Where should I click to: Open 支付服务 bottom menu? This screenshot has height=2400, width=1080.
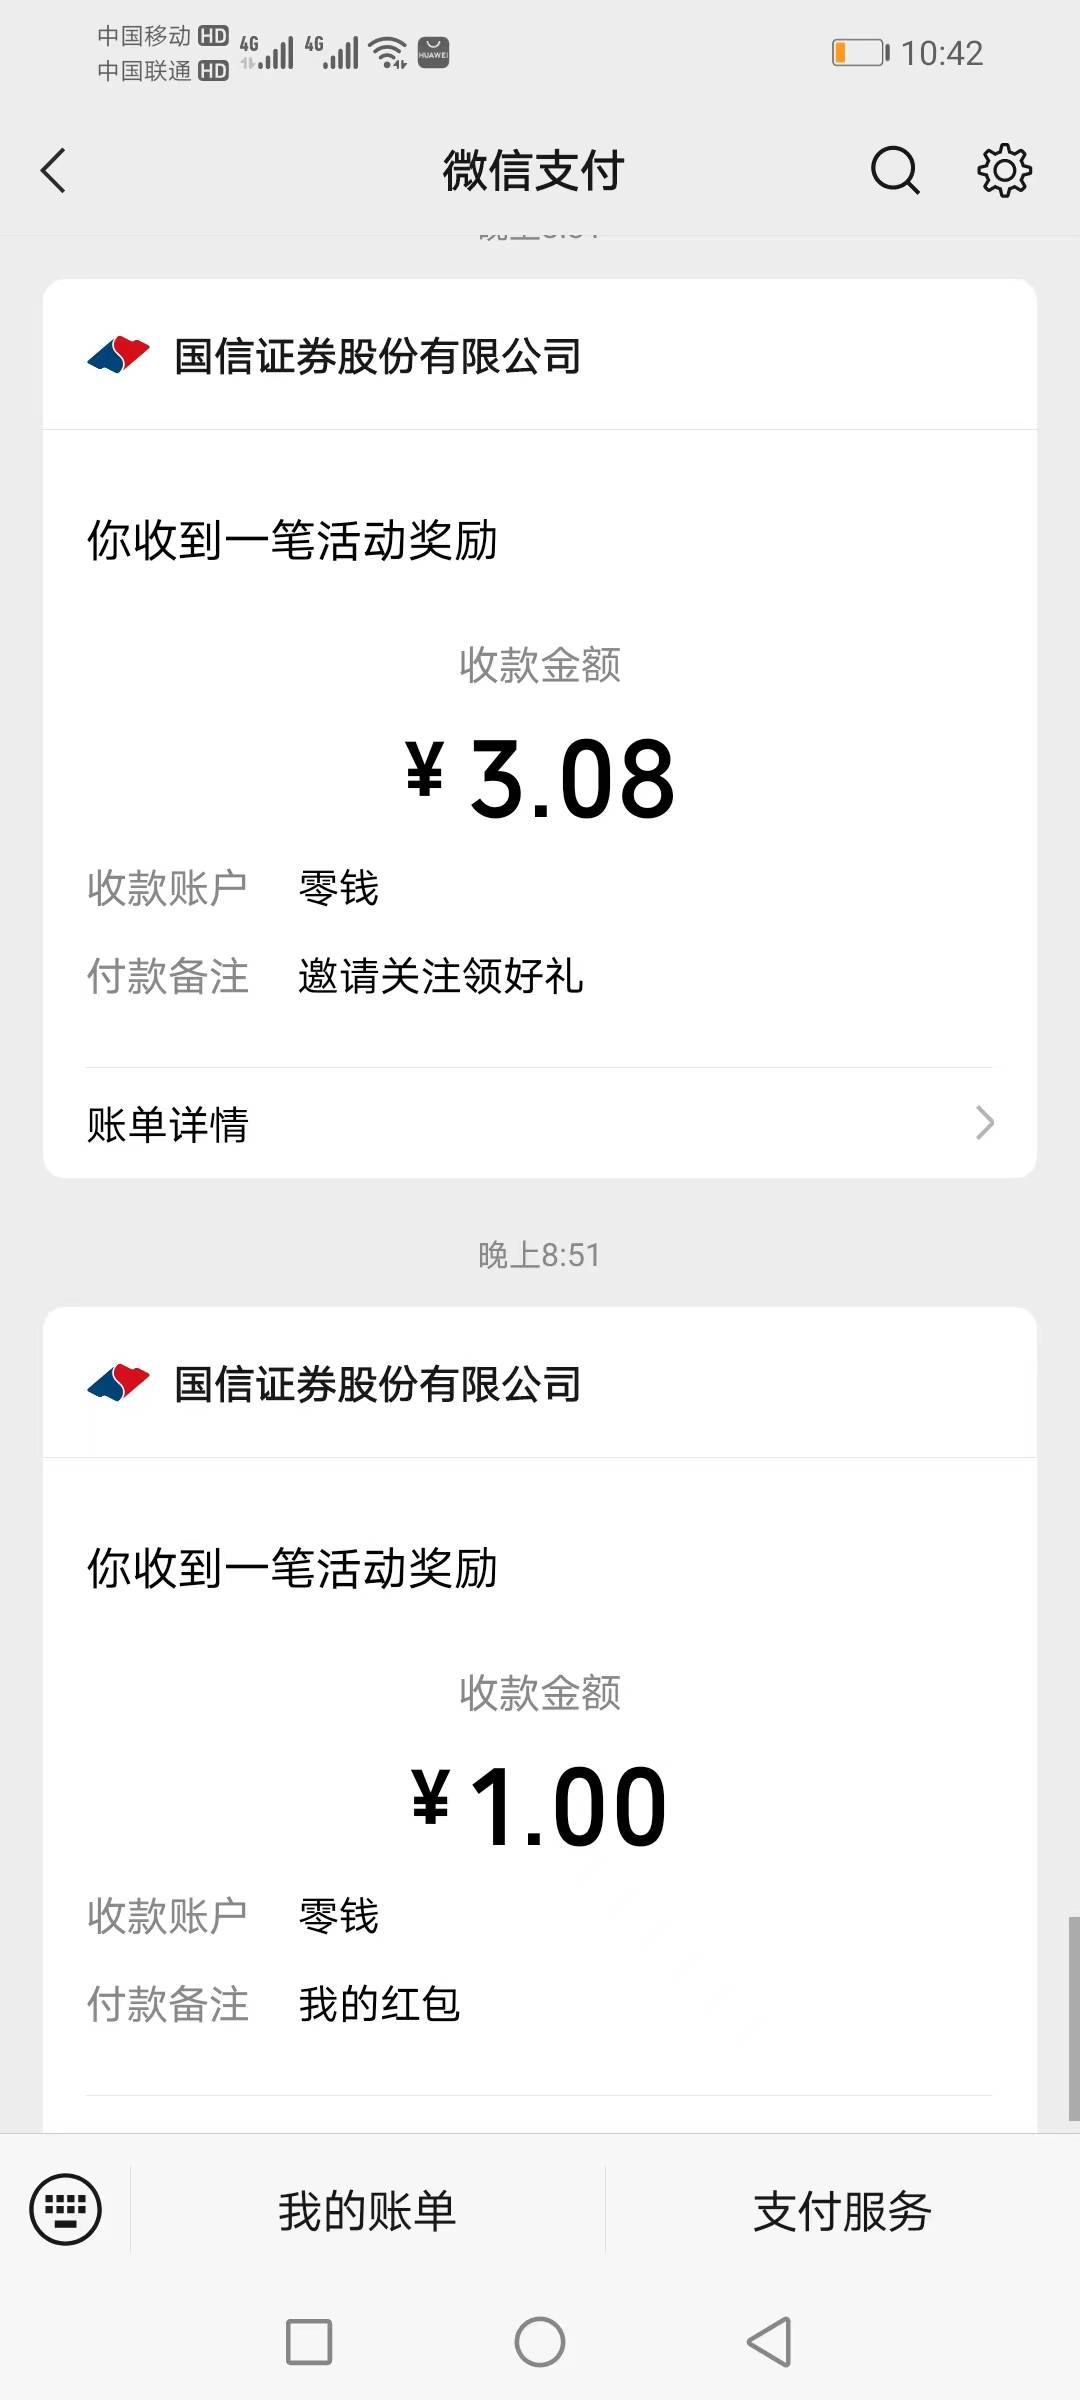[x=842, y=2210]
